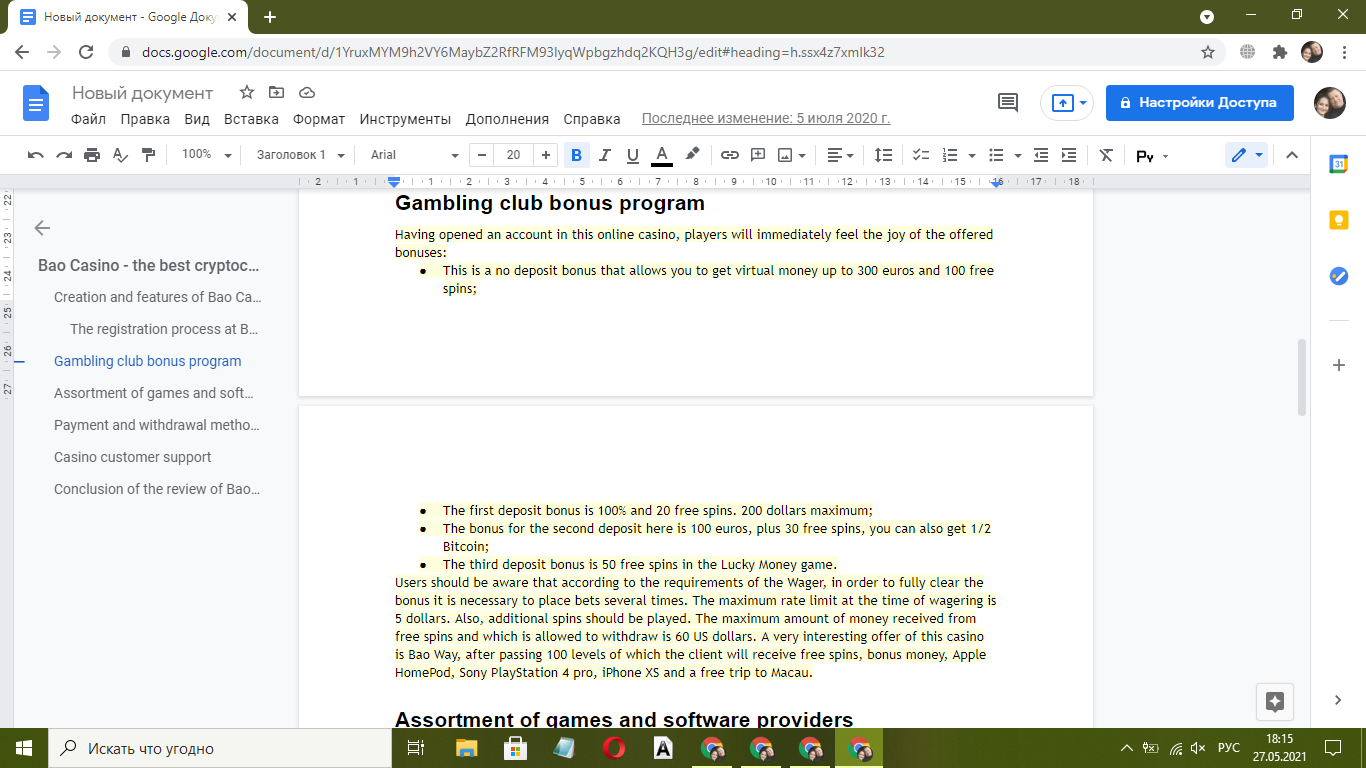Print the document via printer icon
The image size is (1366, 768).
point(92,155)
